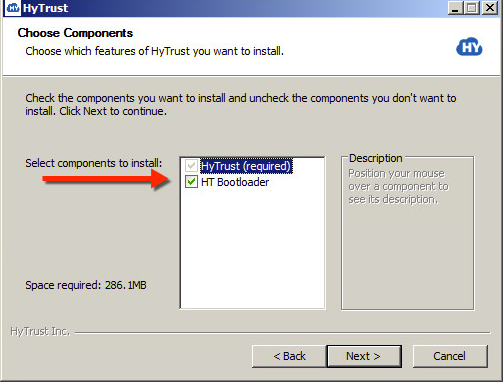
Task: Maximize the HyTrust installer window
Action: click(x=472, y=8)
